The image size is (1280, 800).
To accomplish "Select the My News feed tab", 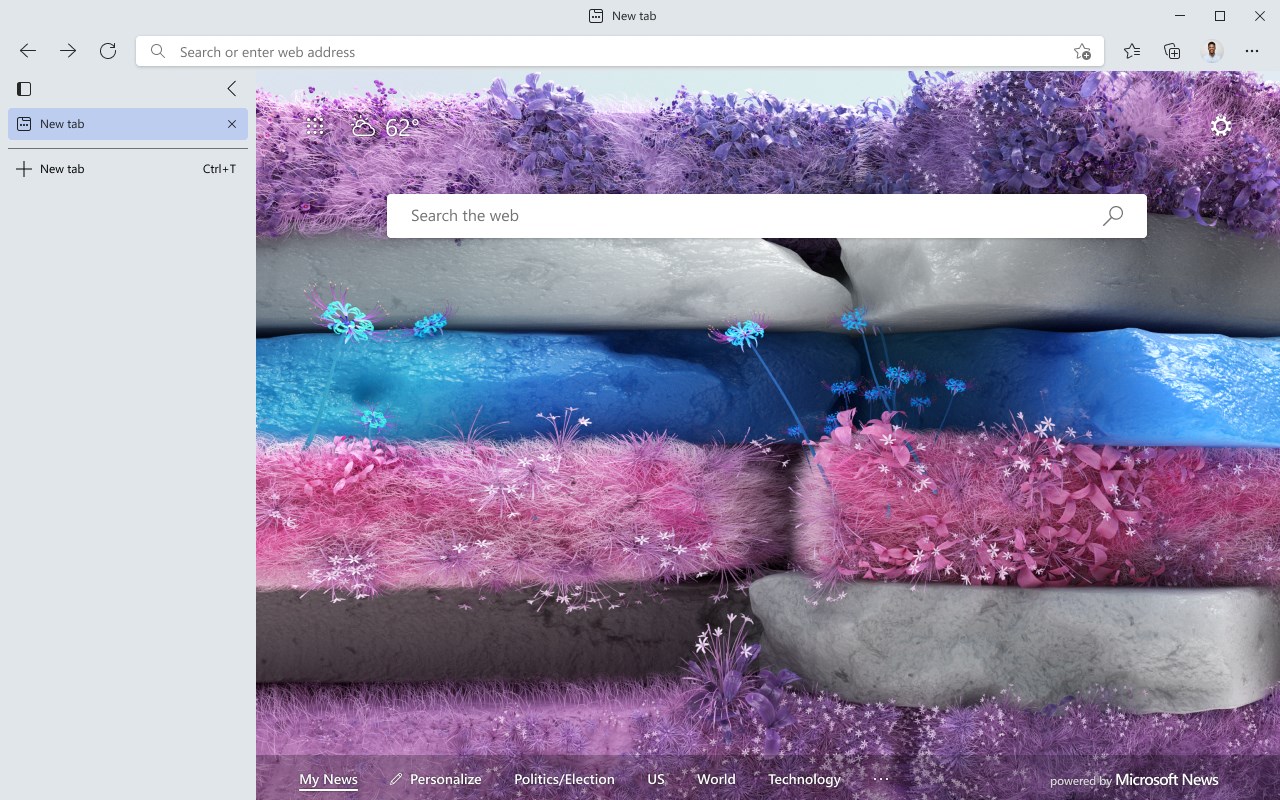I will [x=328, y=780].
